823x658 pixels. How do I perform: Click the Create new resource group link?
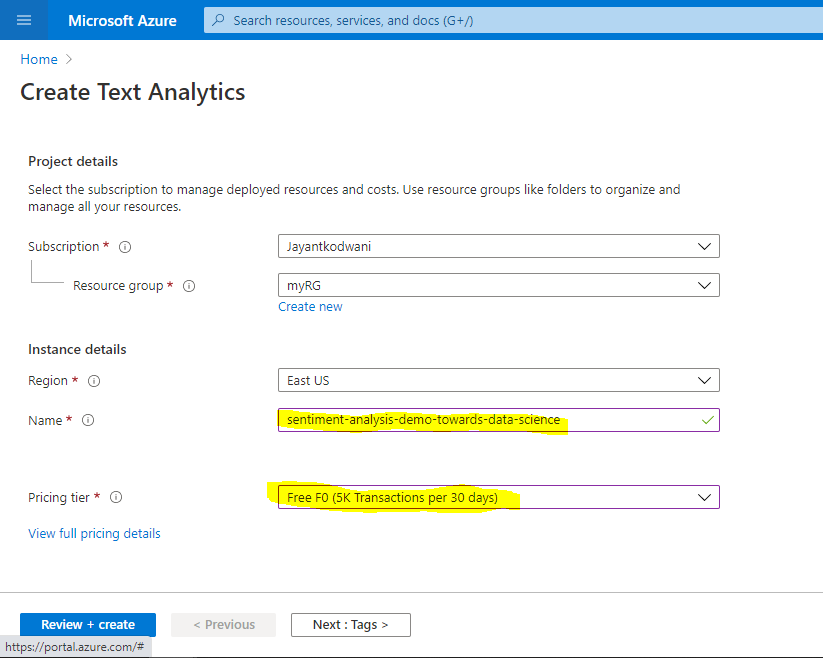pos(310,307)
